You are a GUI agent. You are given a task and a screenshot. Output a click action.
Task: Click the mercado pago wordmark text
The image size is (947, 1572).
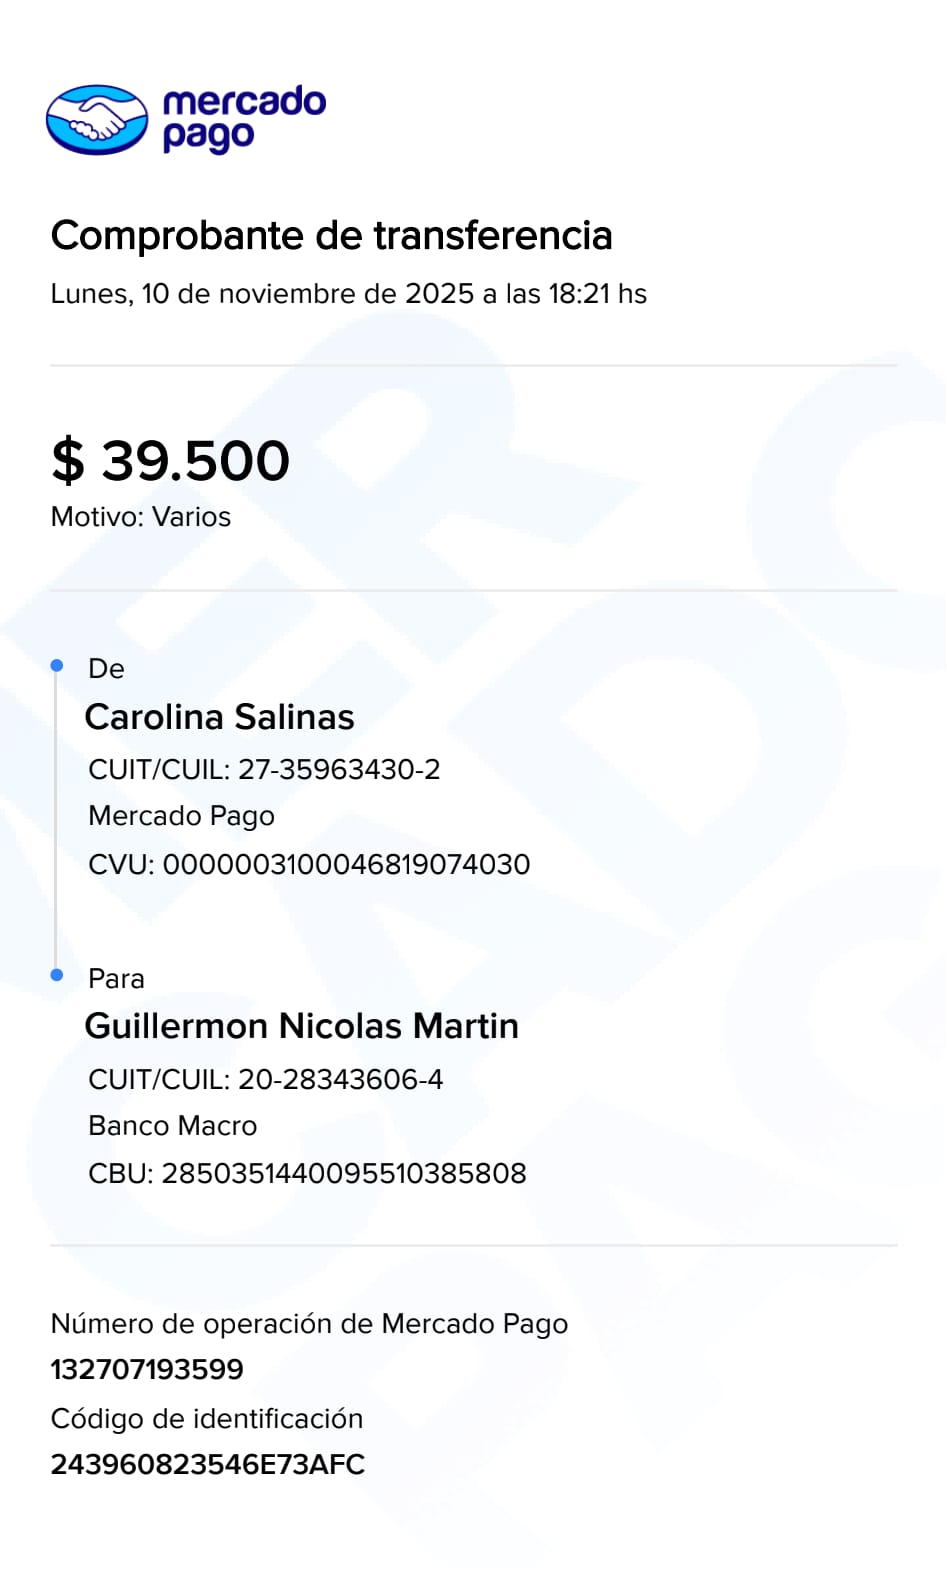click(243, 119)
